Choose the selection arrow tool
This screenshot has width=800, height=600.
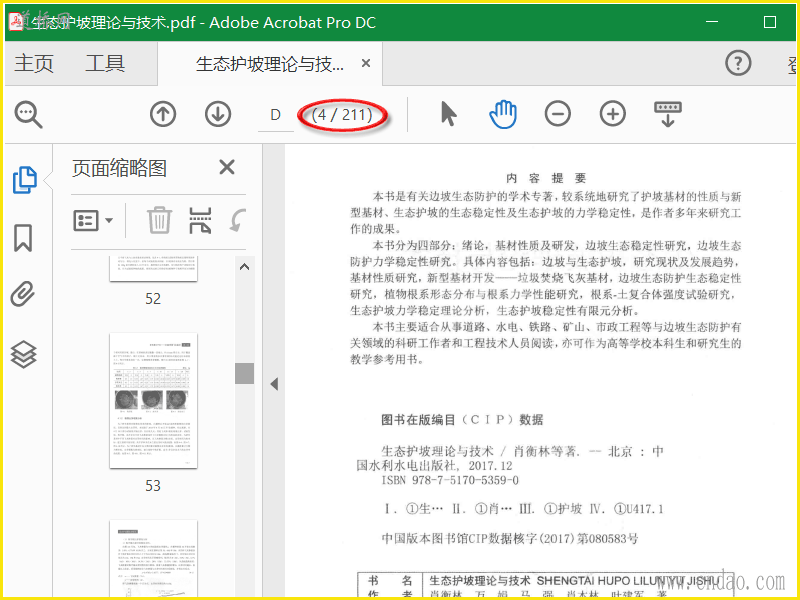pos(448,113)
